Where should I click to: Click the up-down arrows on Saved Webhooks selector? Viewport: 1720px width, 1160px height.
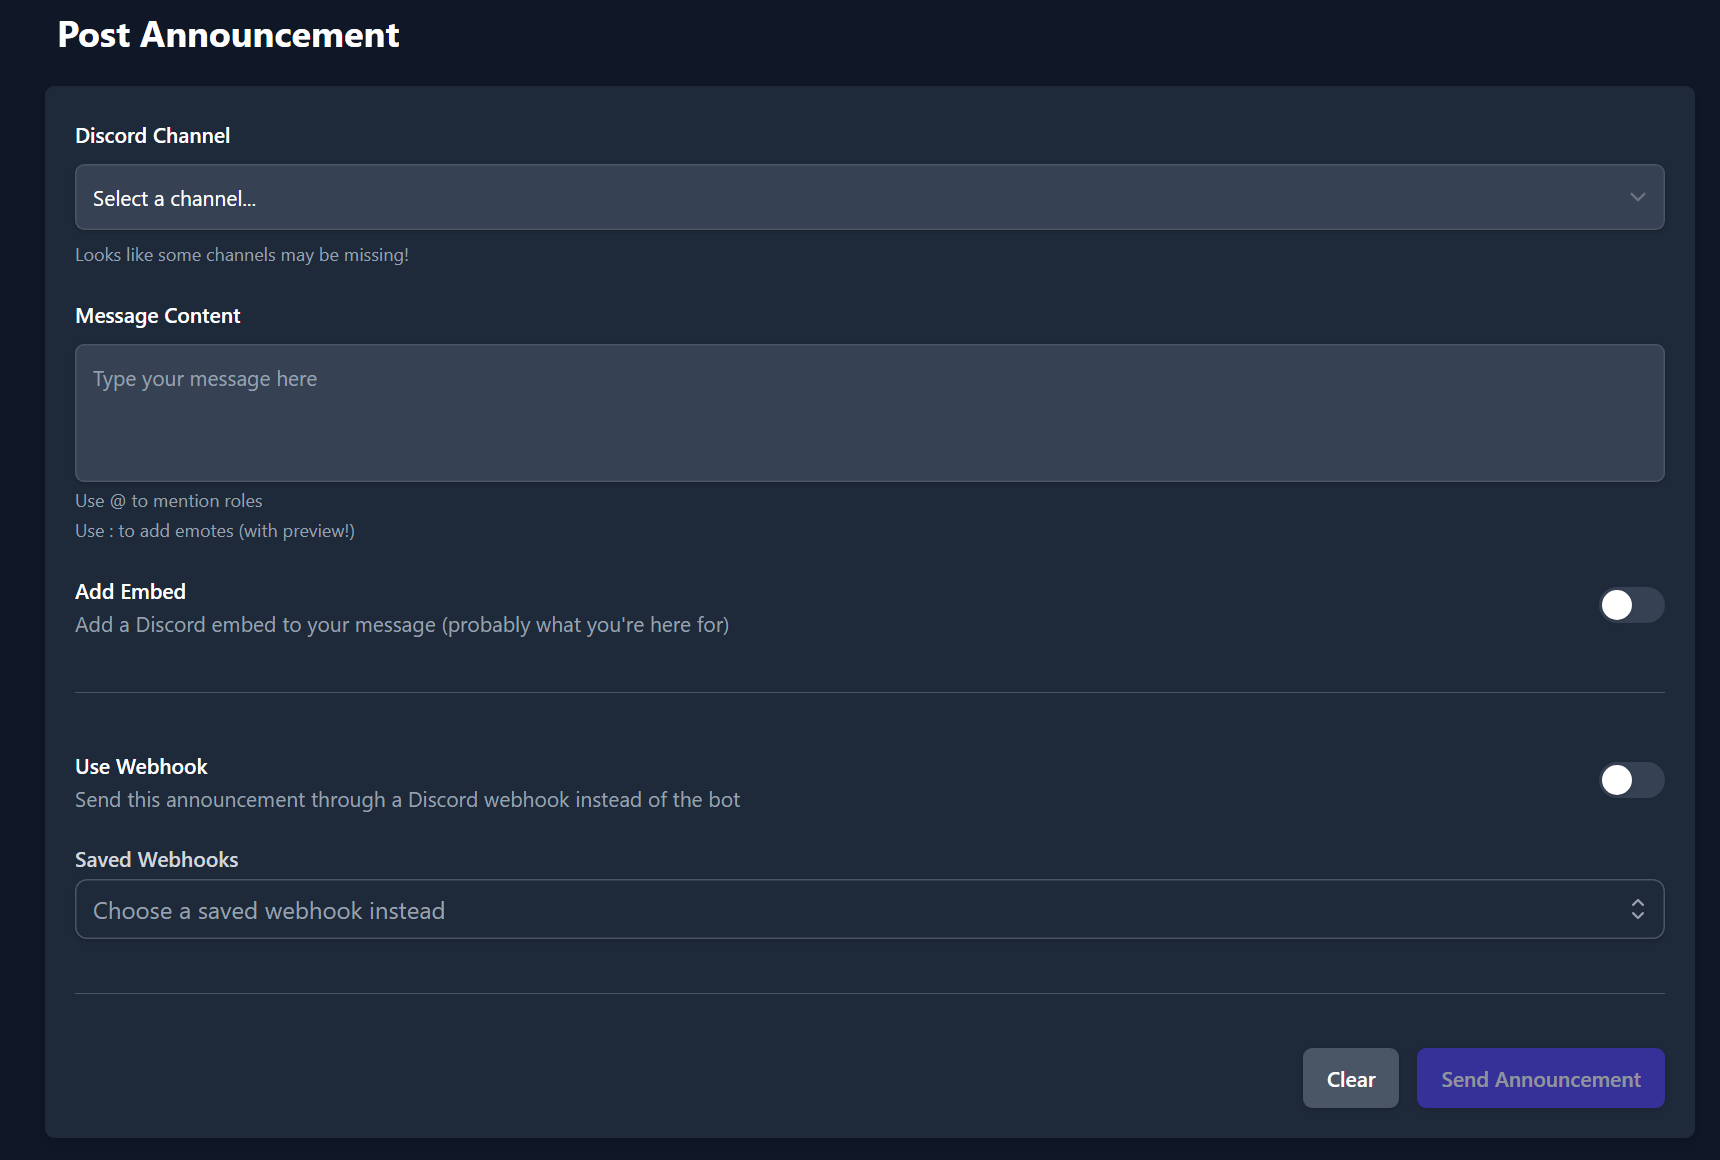point(1637,909)
